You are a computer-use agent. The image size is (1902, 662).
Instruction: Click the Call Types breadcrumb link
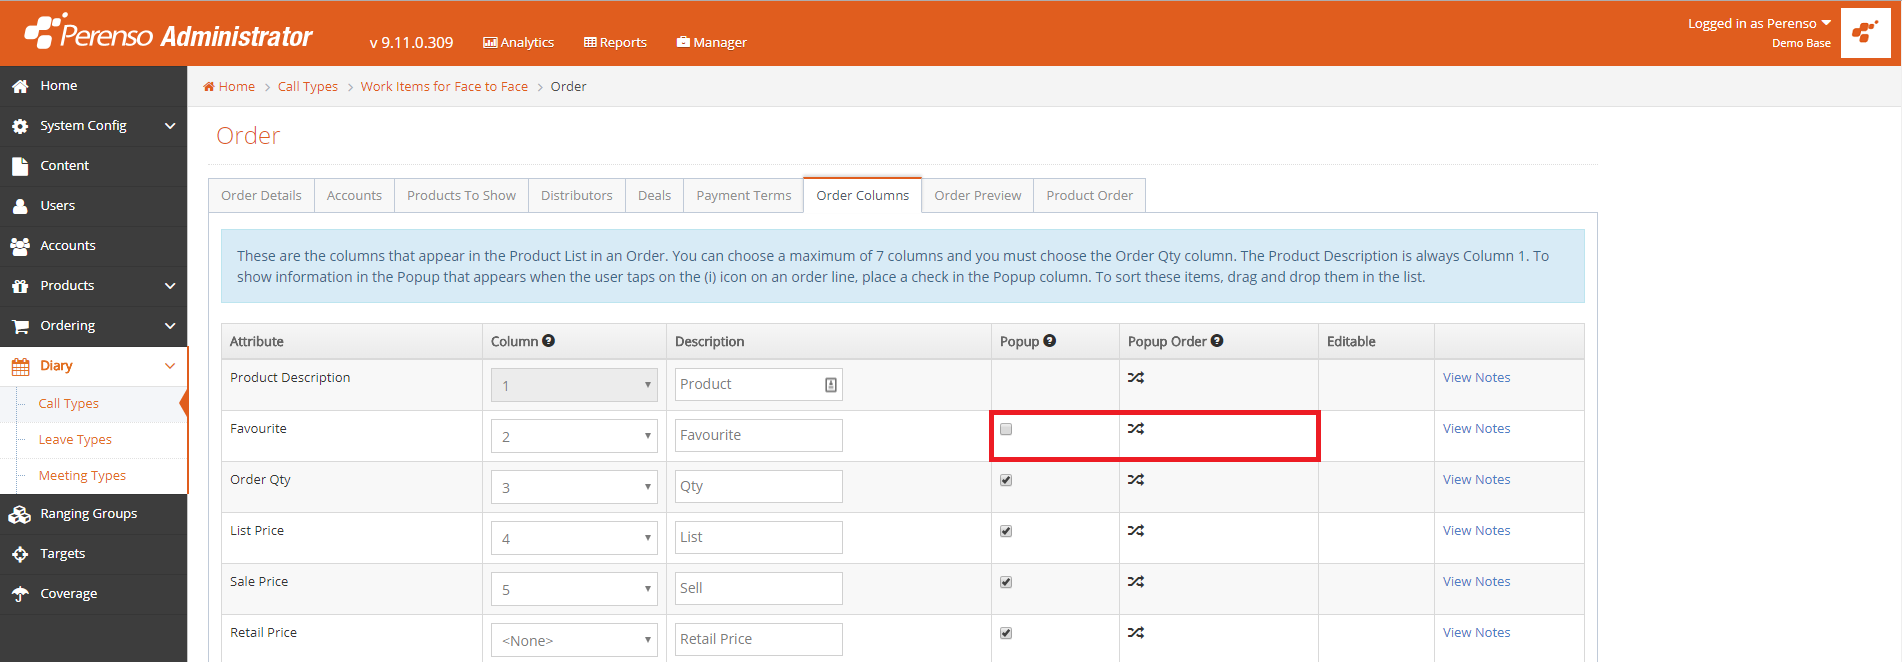click(308, 87)
